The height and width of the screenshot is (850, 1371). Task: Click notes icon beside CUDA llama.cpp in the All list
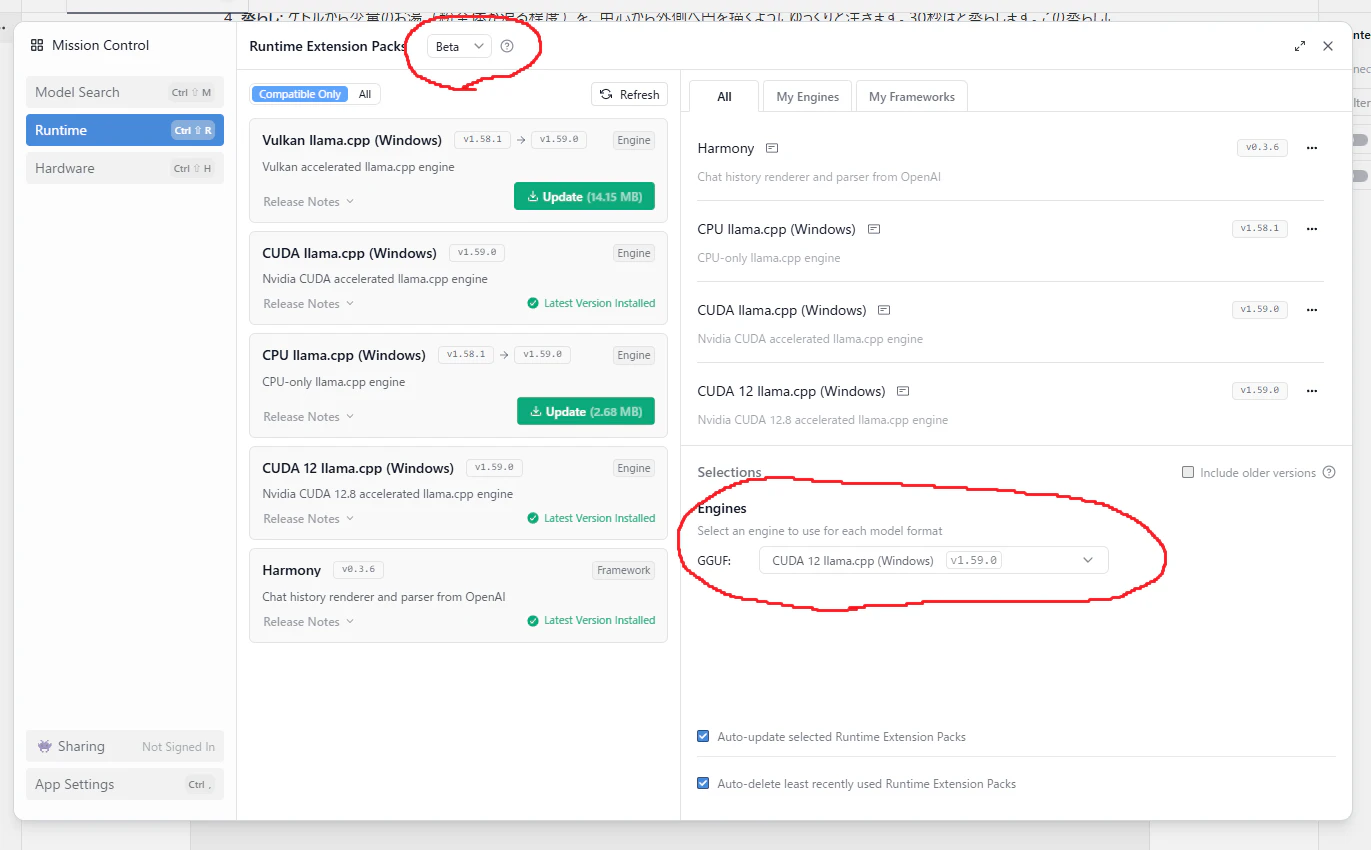pyautogui.click(x=884, y=310)
